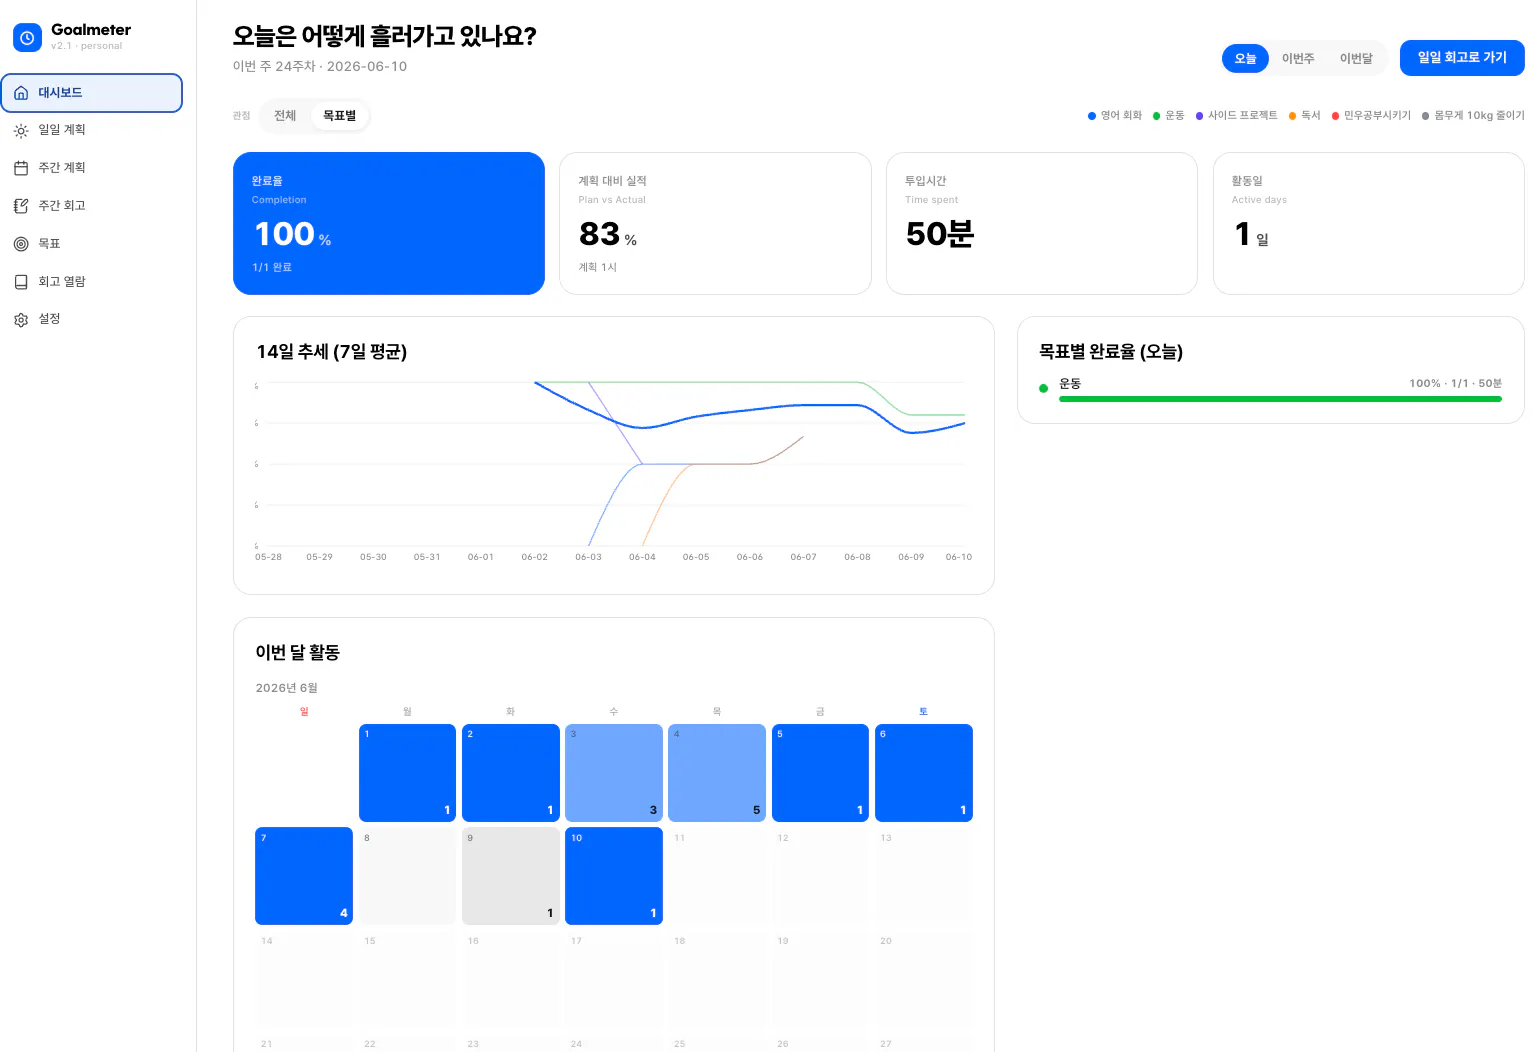This screenshot has height=1052, width=1535.
Task: Click the 일일 회고로 가기 button
Action: (1462, 58)
